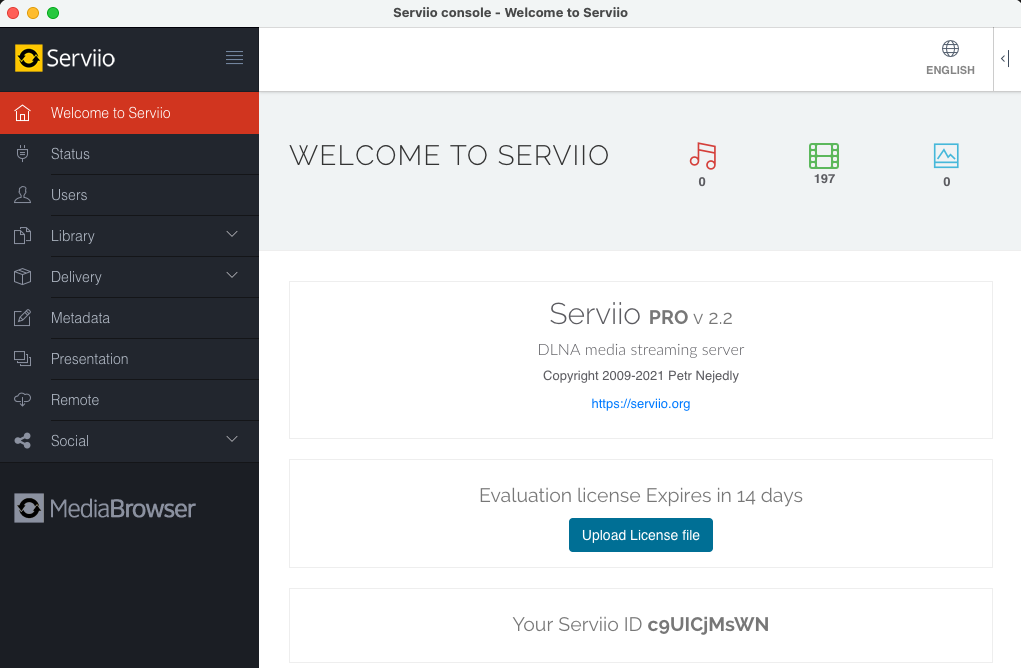Click the share icon next to Social
1021x668 pixels.
coord(23,441)
